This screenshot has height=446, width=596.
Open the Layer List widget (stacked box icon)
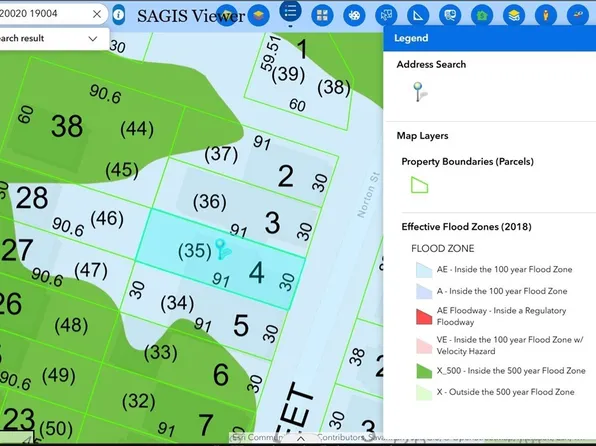point(259,15)
